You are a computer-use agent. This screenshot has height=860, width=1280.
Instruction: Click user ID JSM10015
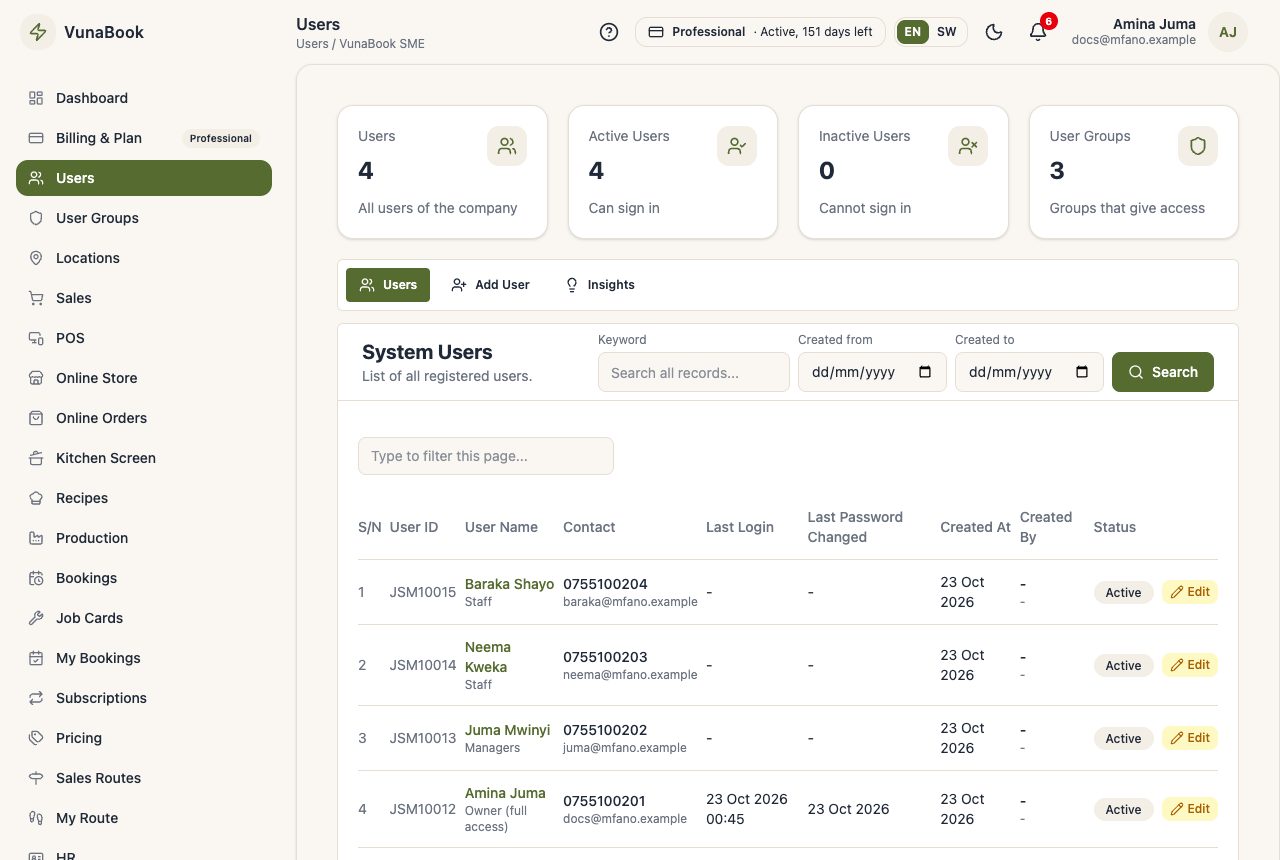click(x=422, y=592)
